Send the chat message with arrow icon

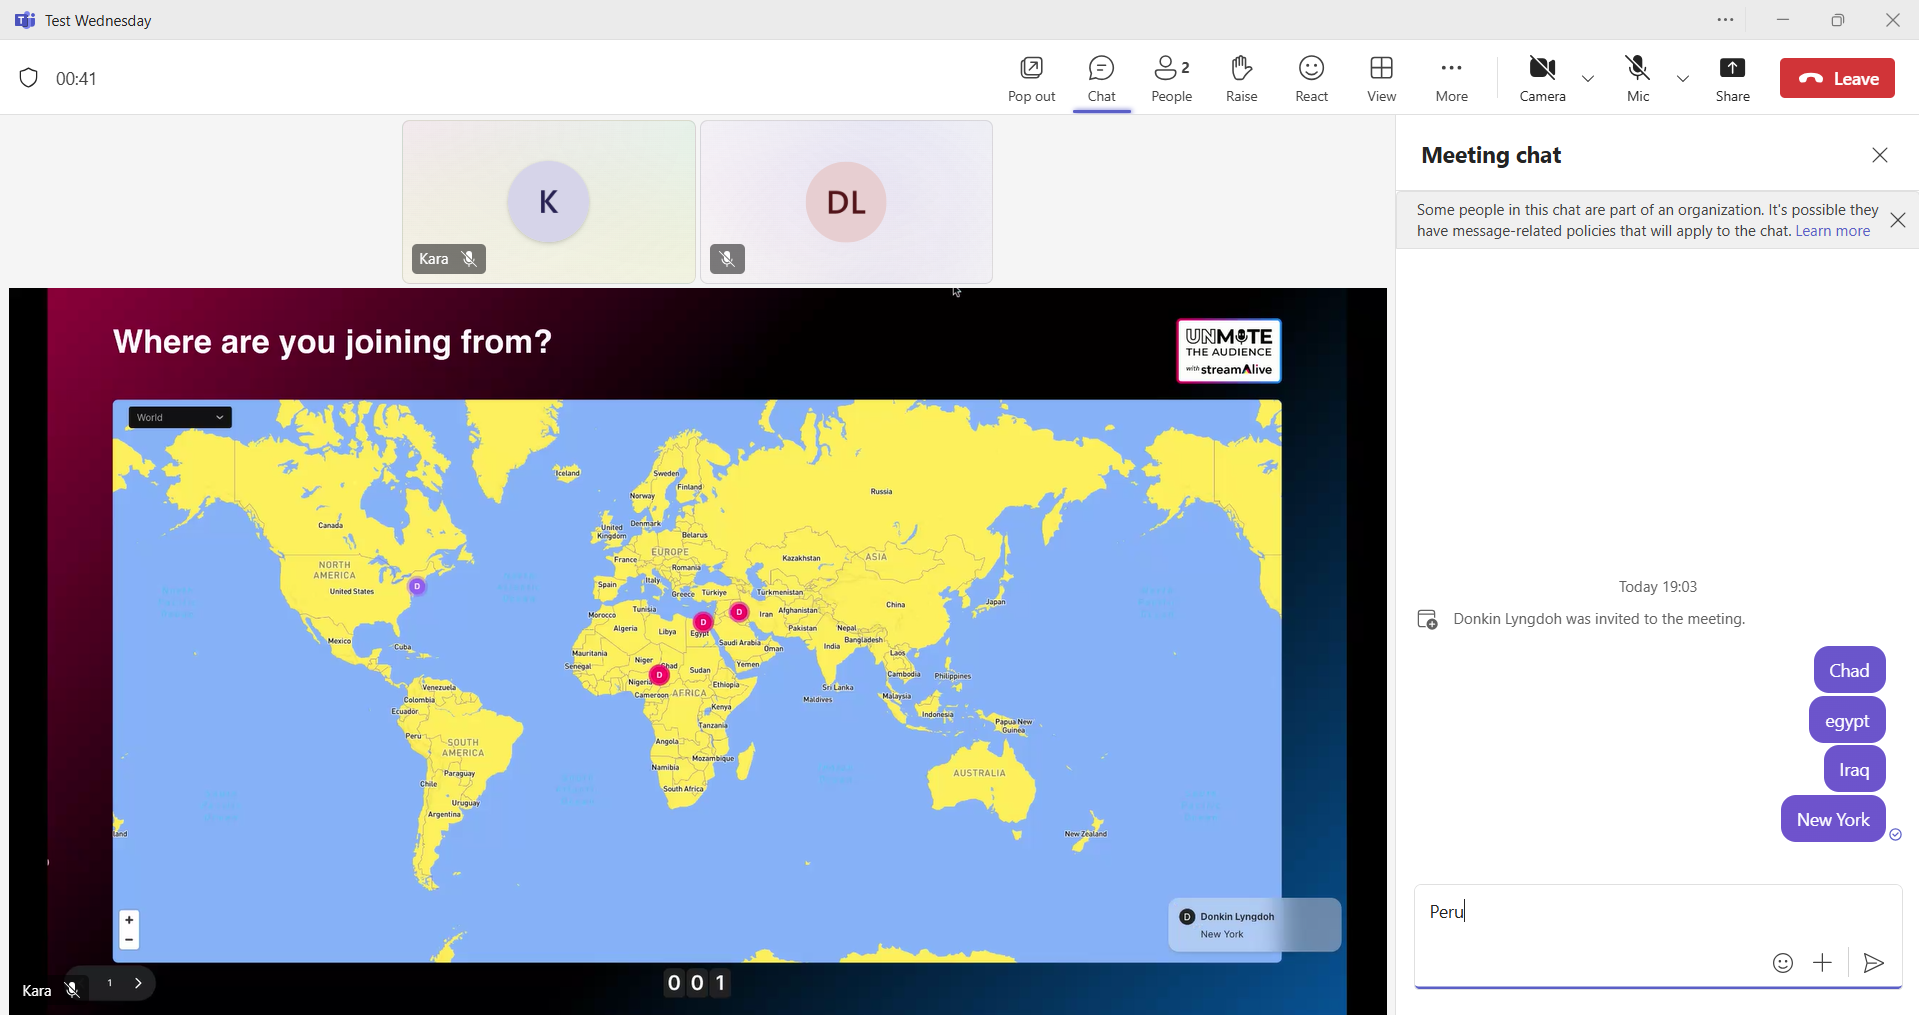1874,963
